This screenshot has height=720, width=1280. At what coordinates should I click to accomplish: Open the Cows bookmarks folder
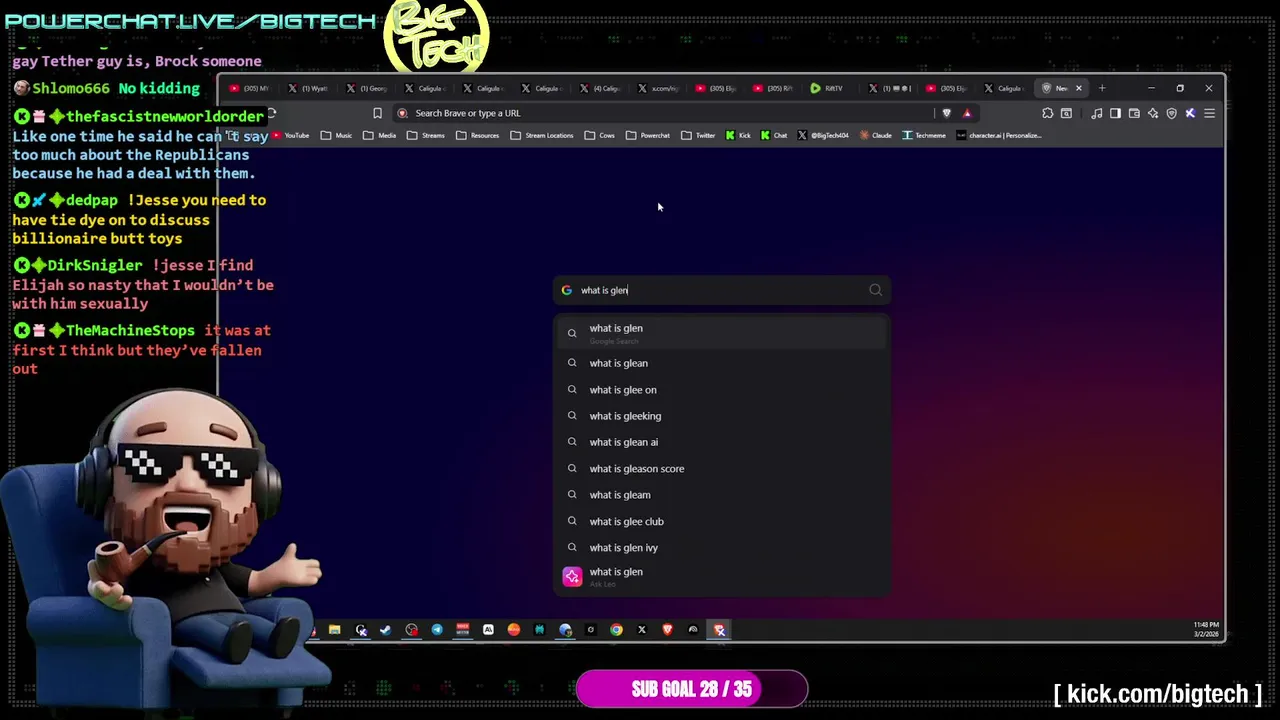click(x=600, y=135)
